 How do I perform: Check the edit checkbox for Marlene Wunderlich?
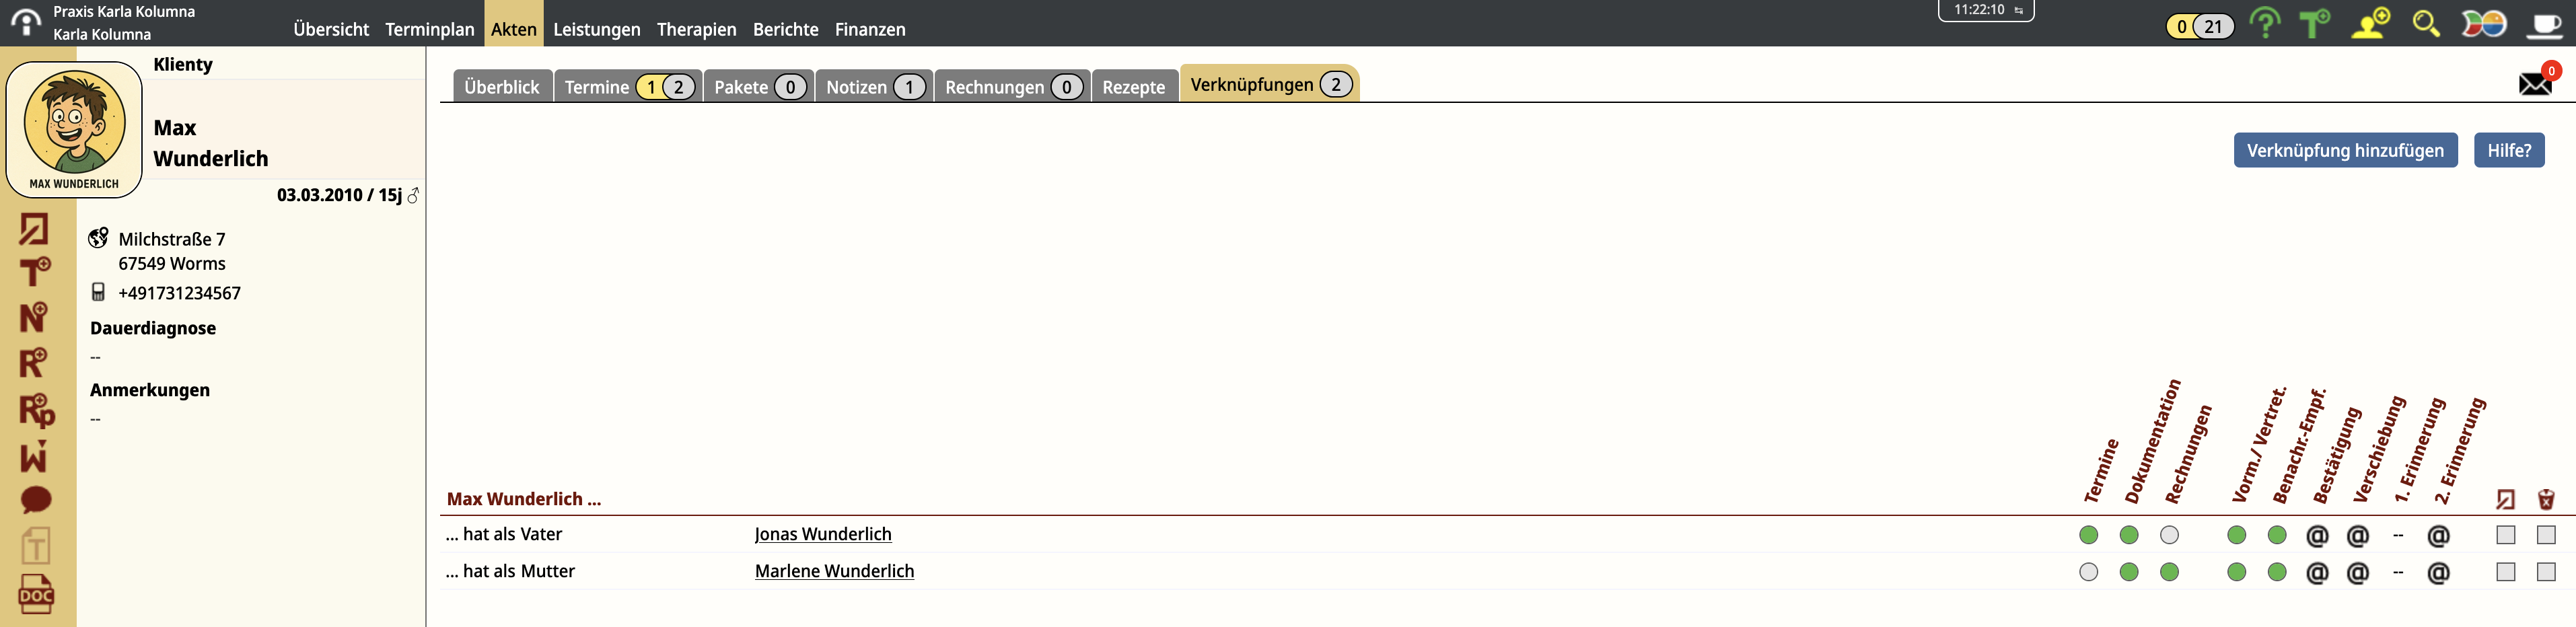[x=2505, y=572]
